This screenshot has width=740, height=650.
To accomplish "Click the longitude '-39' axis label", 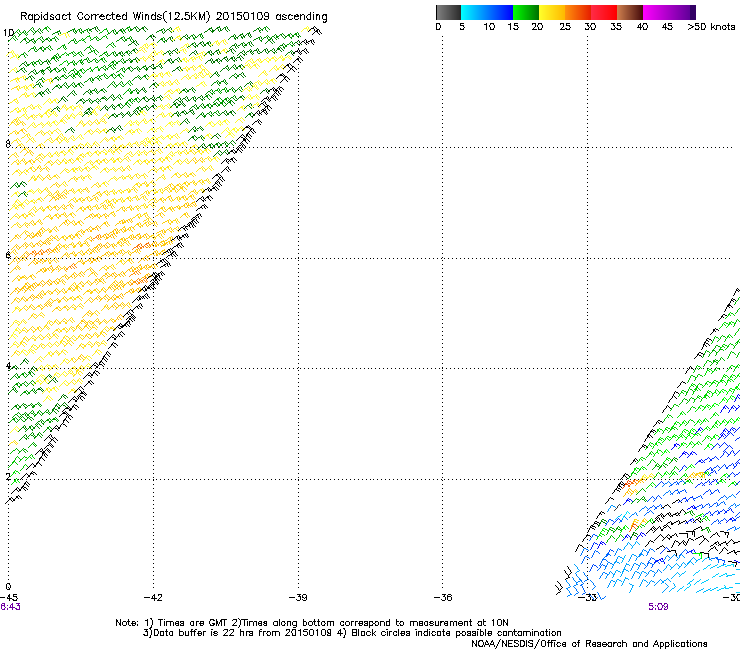I will (x=298, y=598).
